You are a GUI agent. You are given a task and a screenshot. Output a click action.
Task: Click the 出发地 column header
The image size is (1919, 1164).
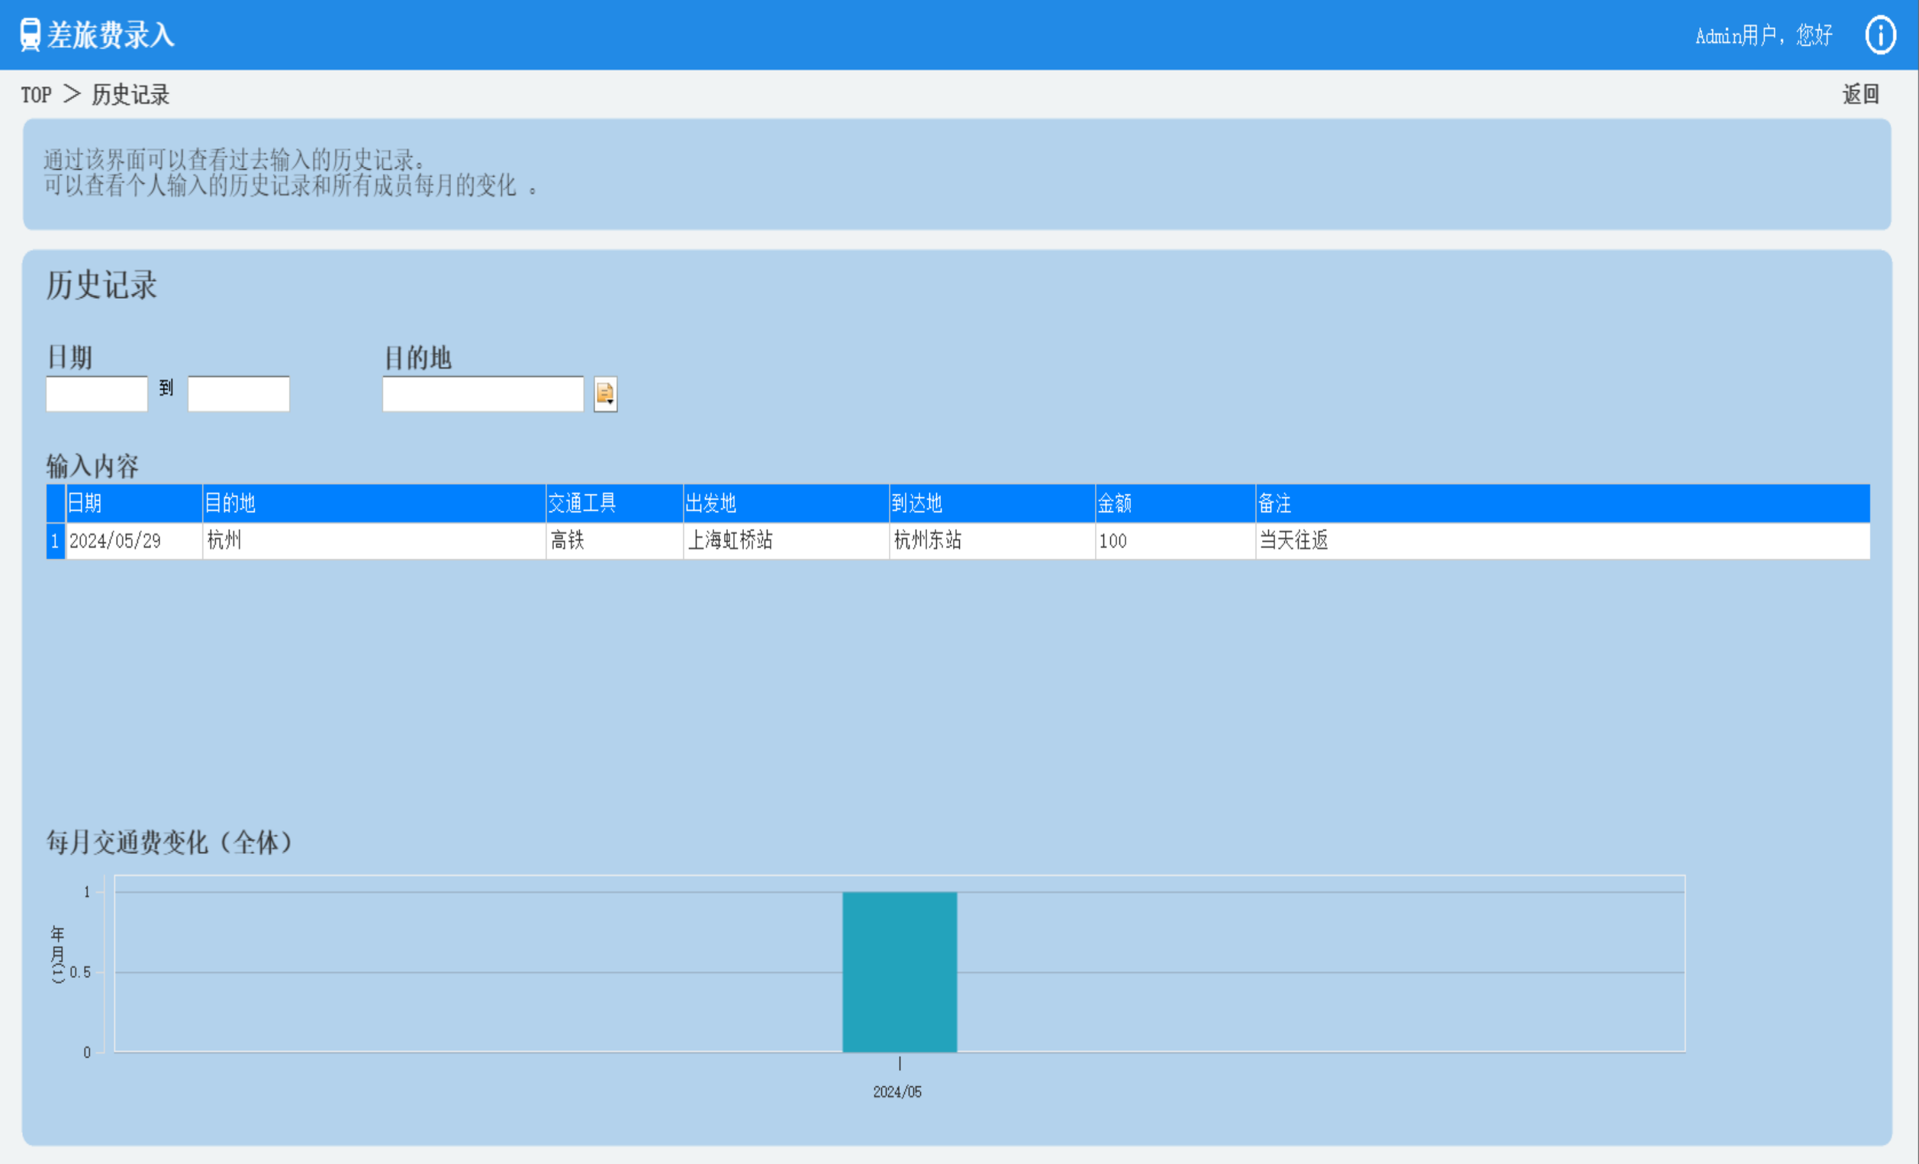click(785, 503)
